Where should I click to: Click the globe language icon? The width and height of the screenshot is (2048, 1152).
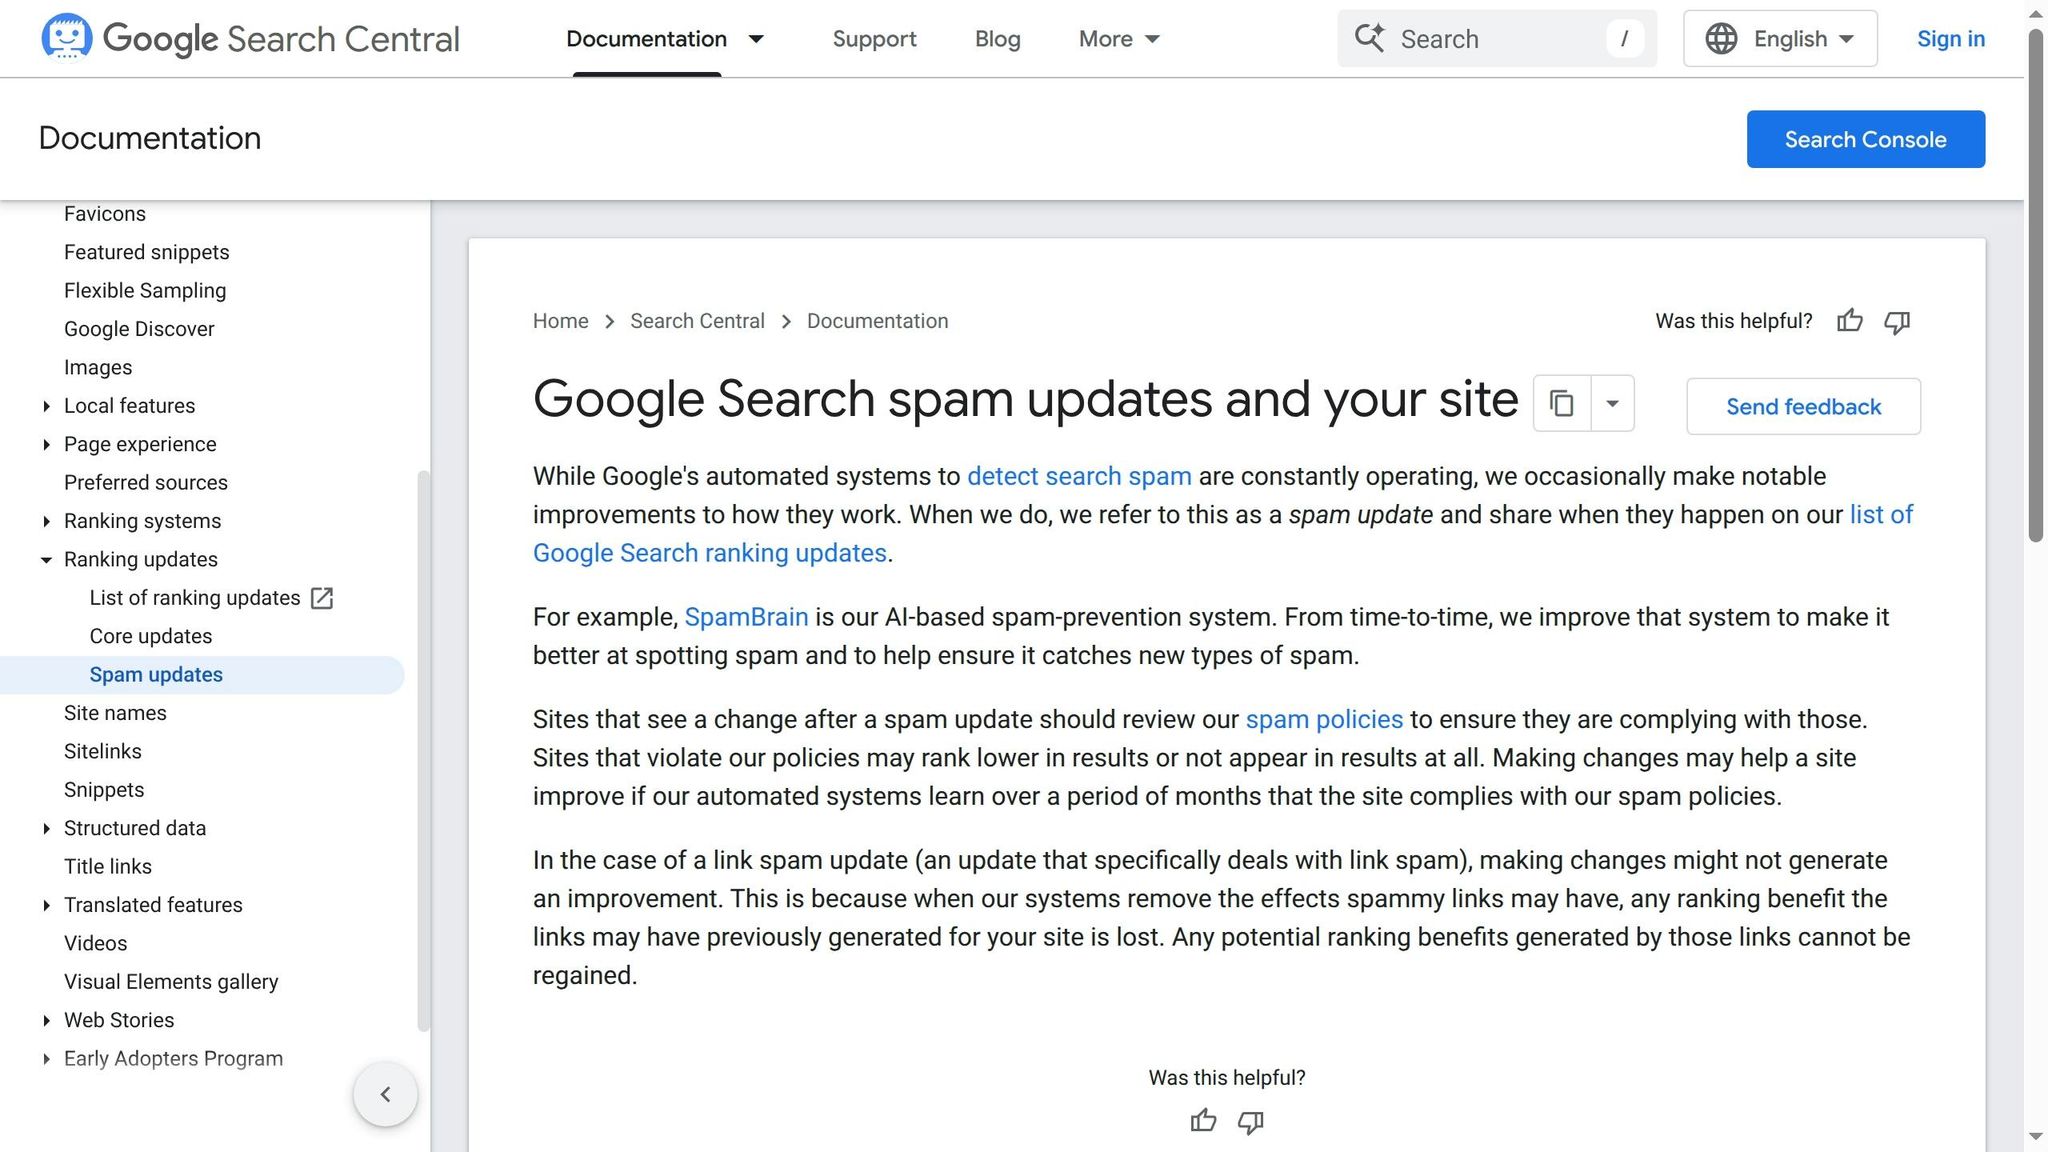tap(1721, 39)
